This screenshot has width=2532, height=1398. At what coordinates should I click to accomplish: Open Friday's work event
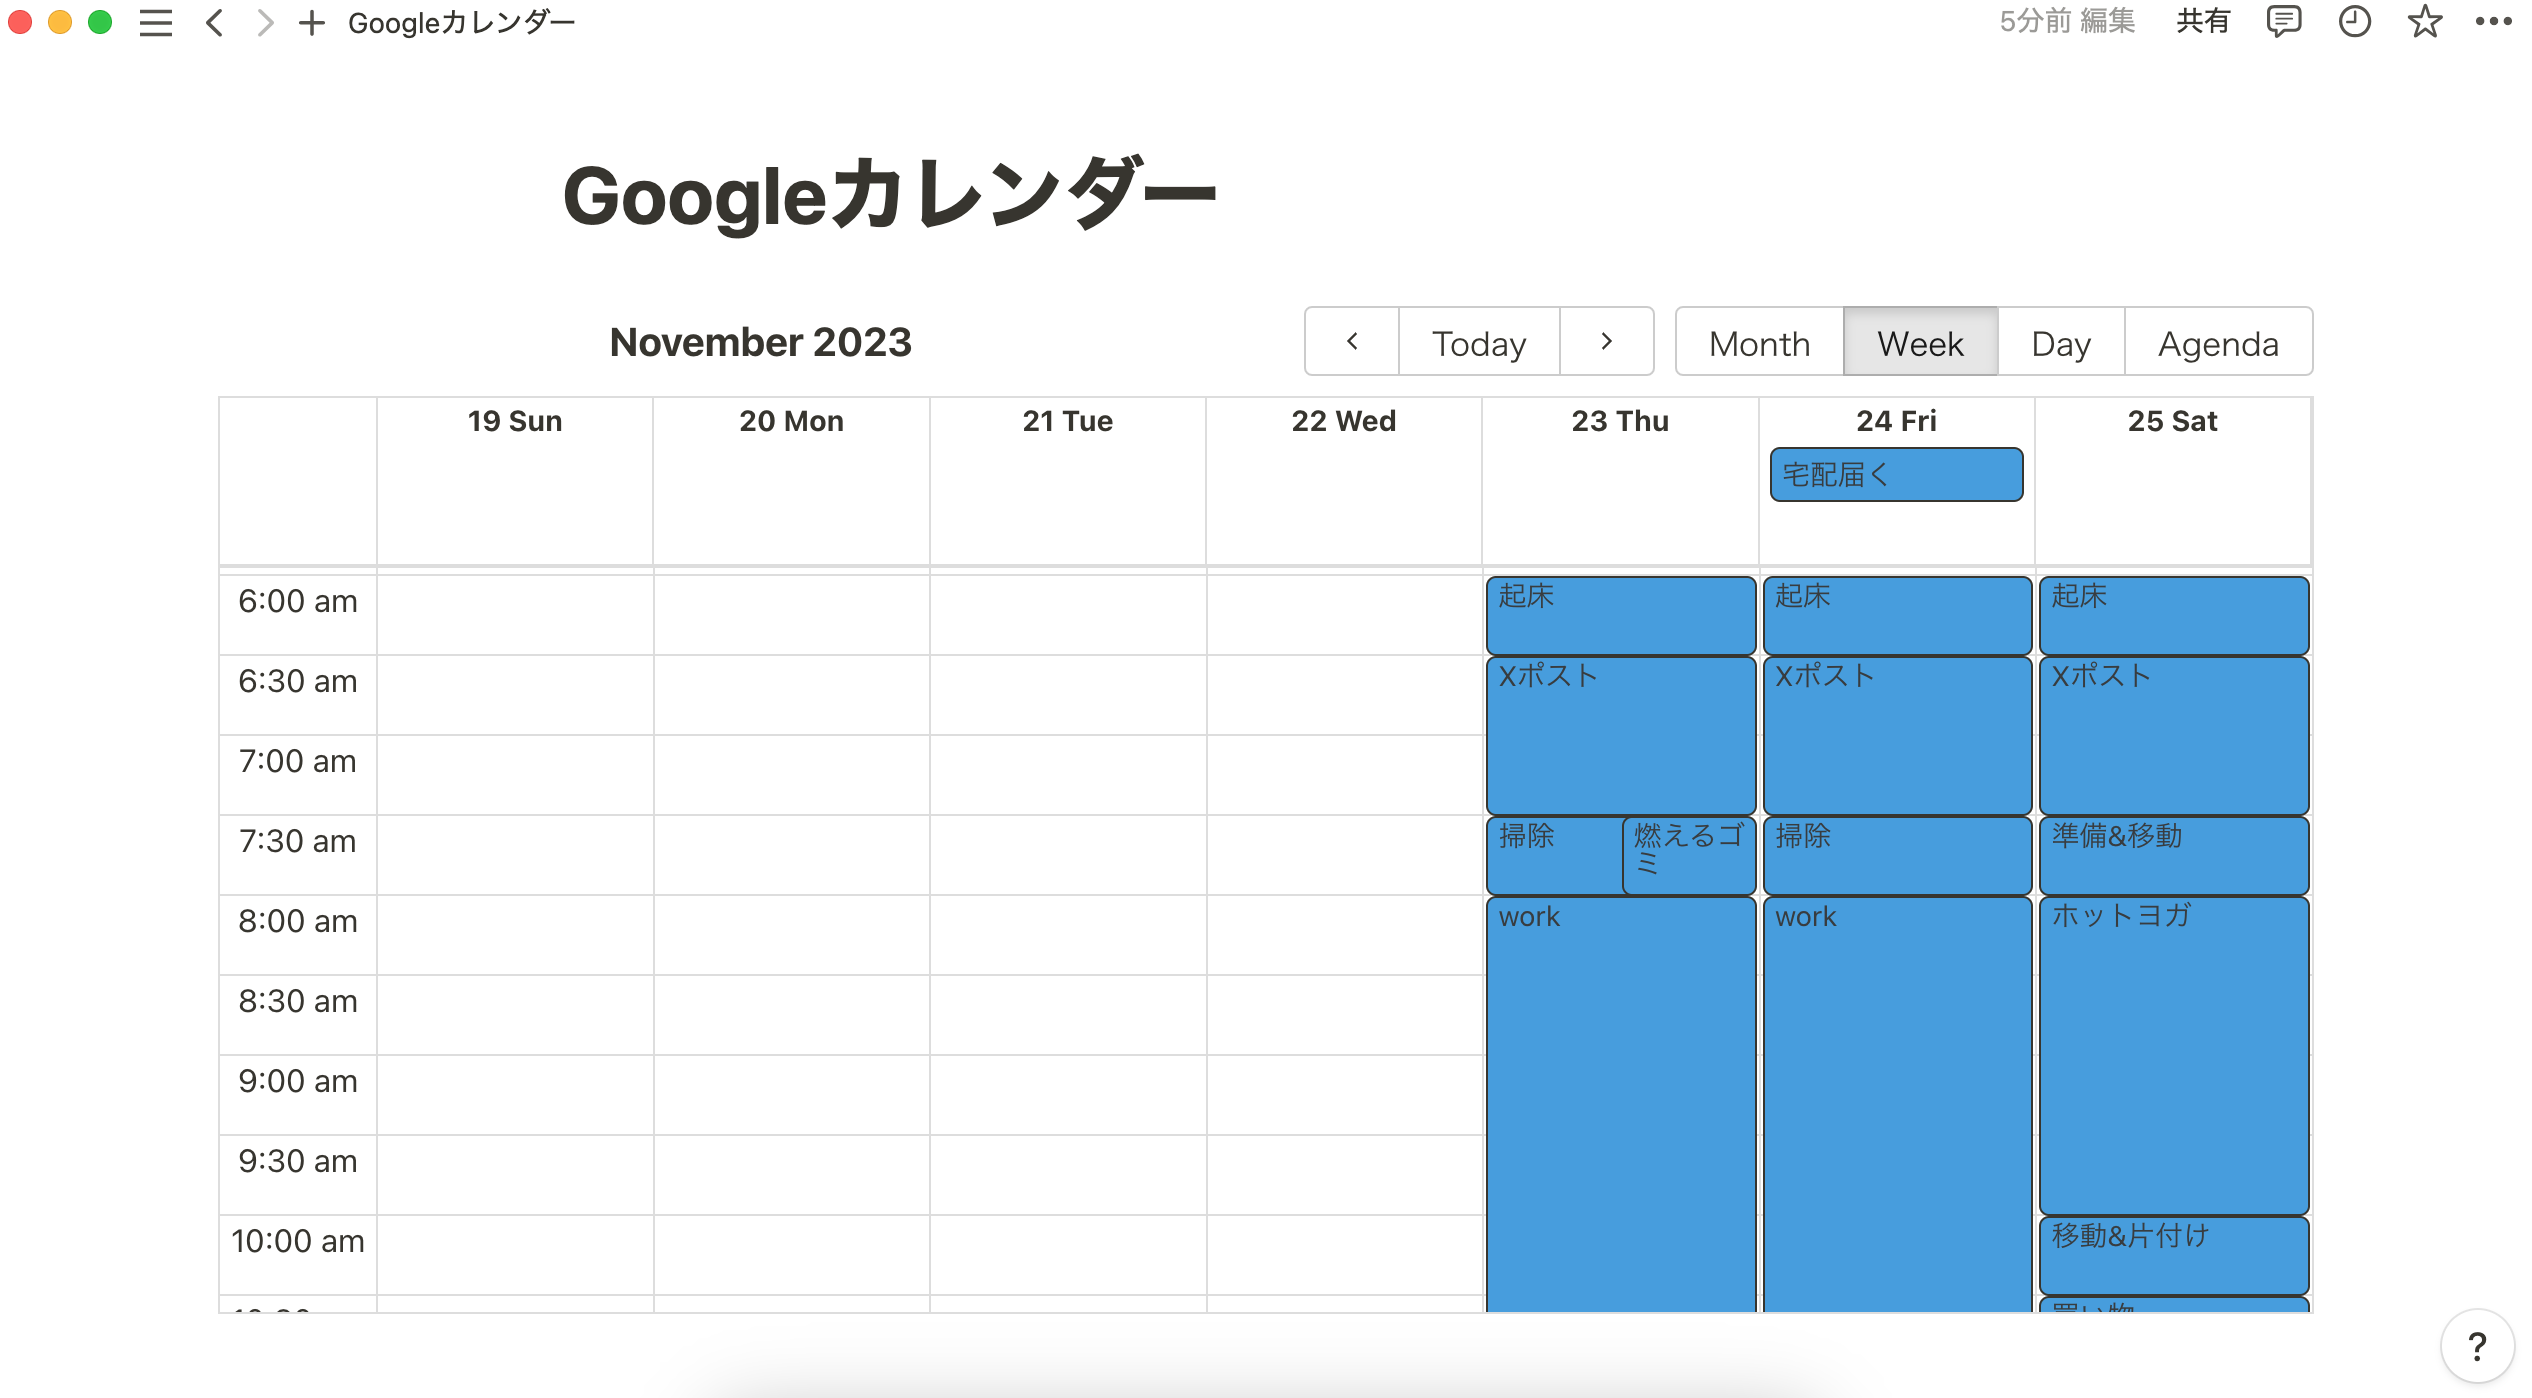click(x=1897, y=1104)
